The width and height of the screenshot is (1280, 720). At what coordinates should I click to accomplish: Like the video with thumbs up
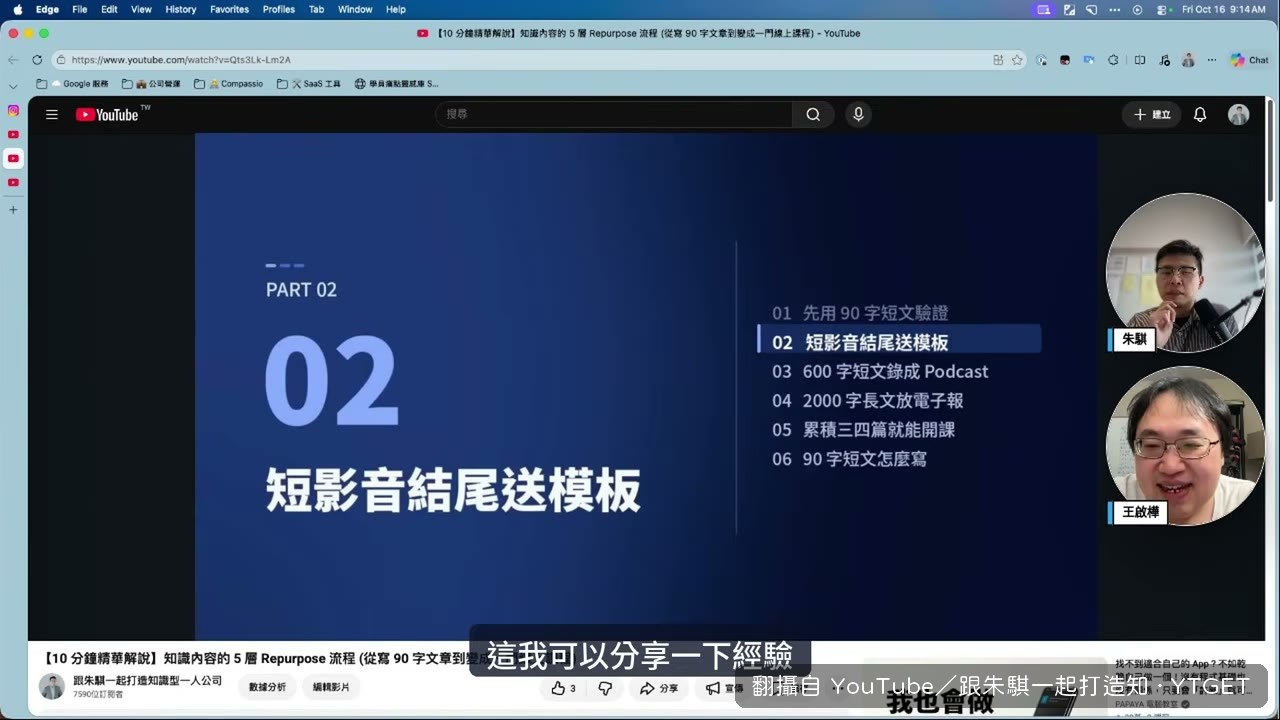pos(563,688)
